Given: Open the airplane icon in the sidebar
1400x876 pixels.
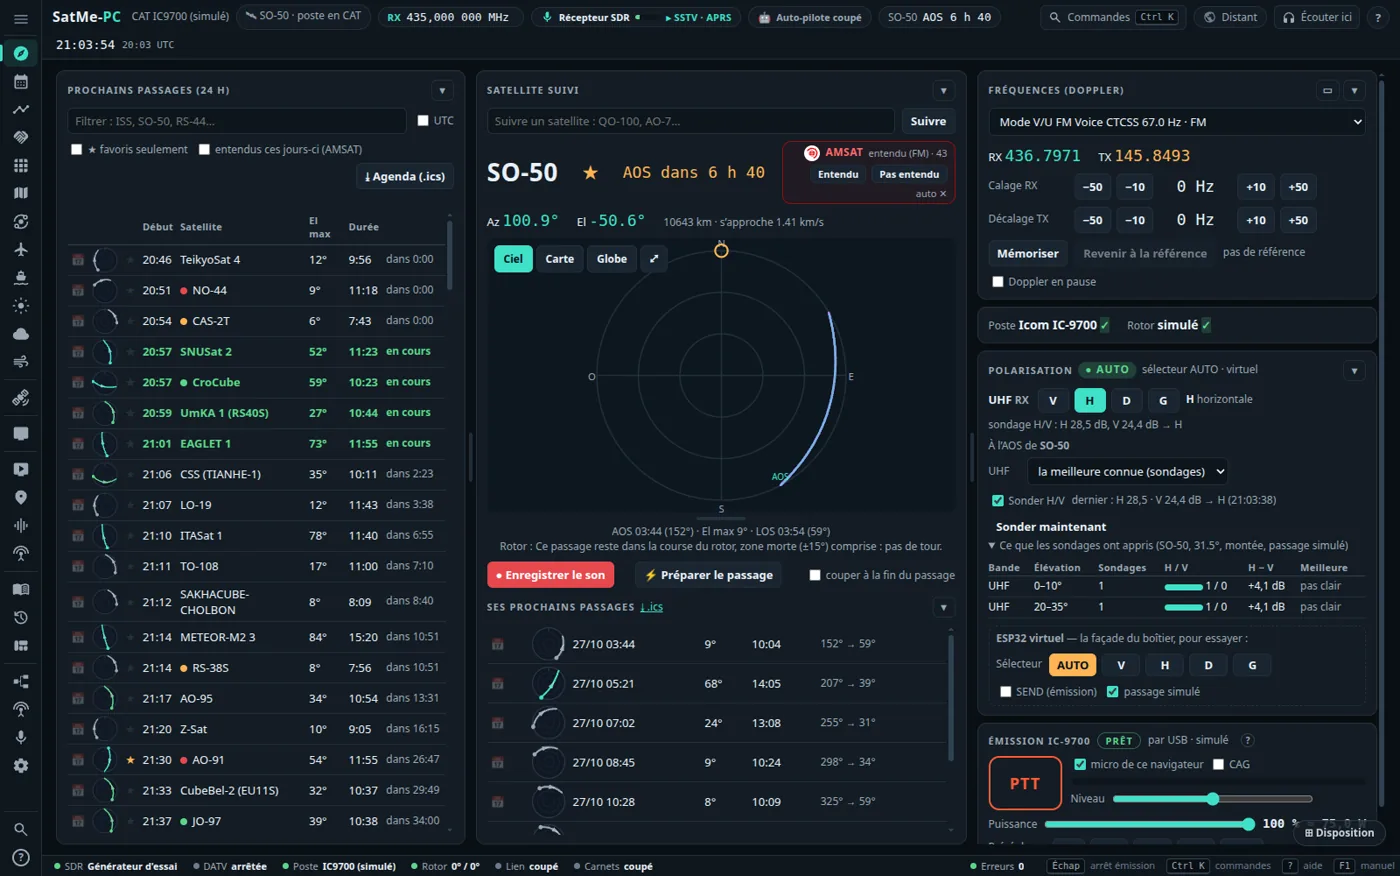Looking at the screenshot, I should pyautogui.click(x=20, y=250).
